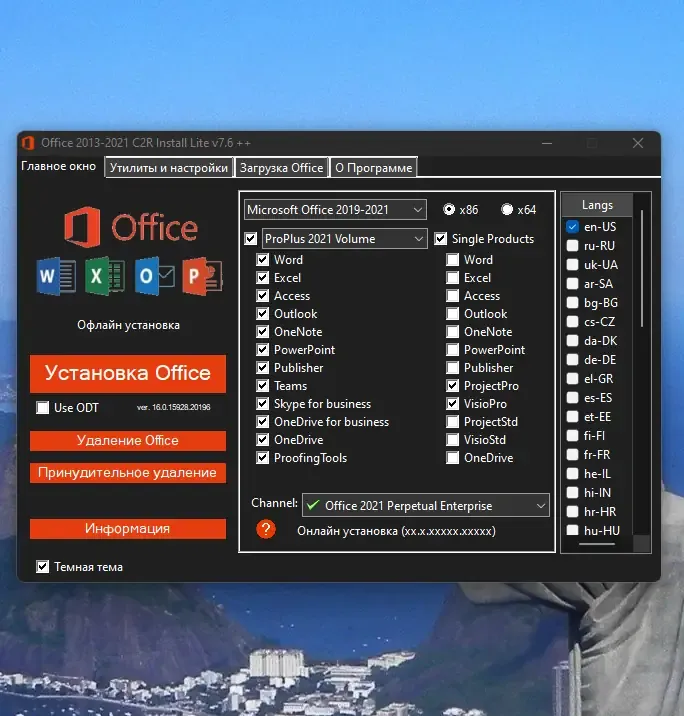Check the ru-RU language checkbox
This screenshot has width=684, height=716.
coord(572,246)
